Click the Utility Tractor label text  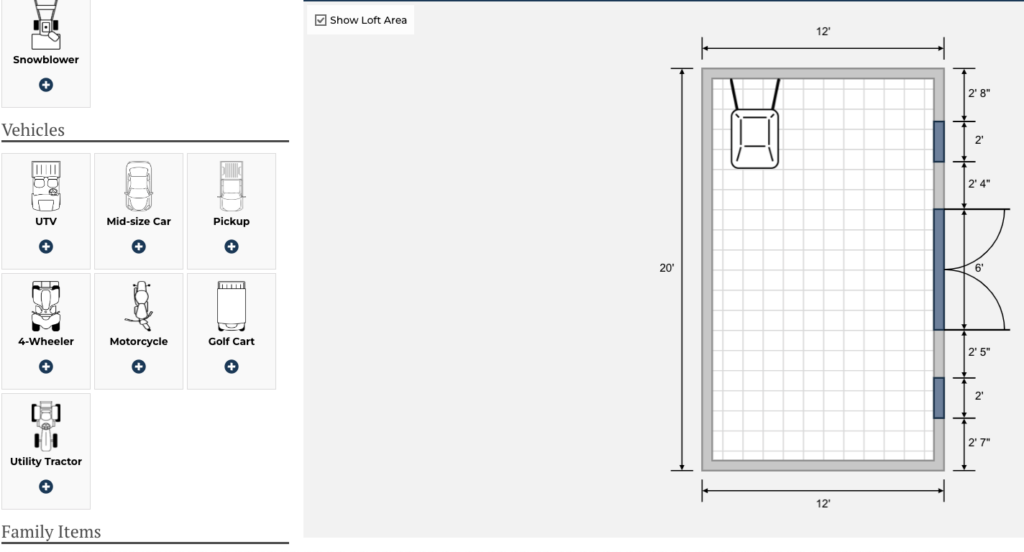pos(46,462)
